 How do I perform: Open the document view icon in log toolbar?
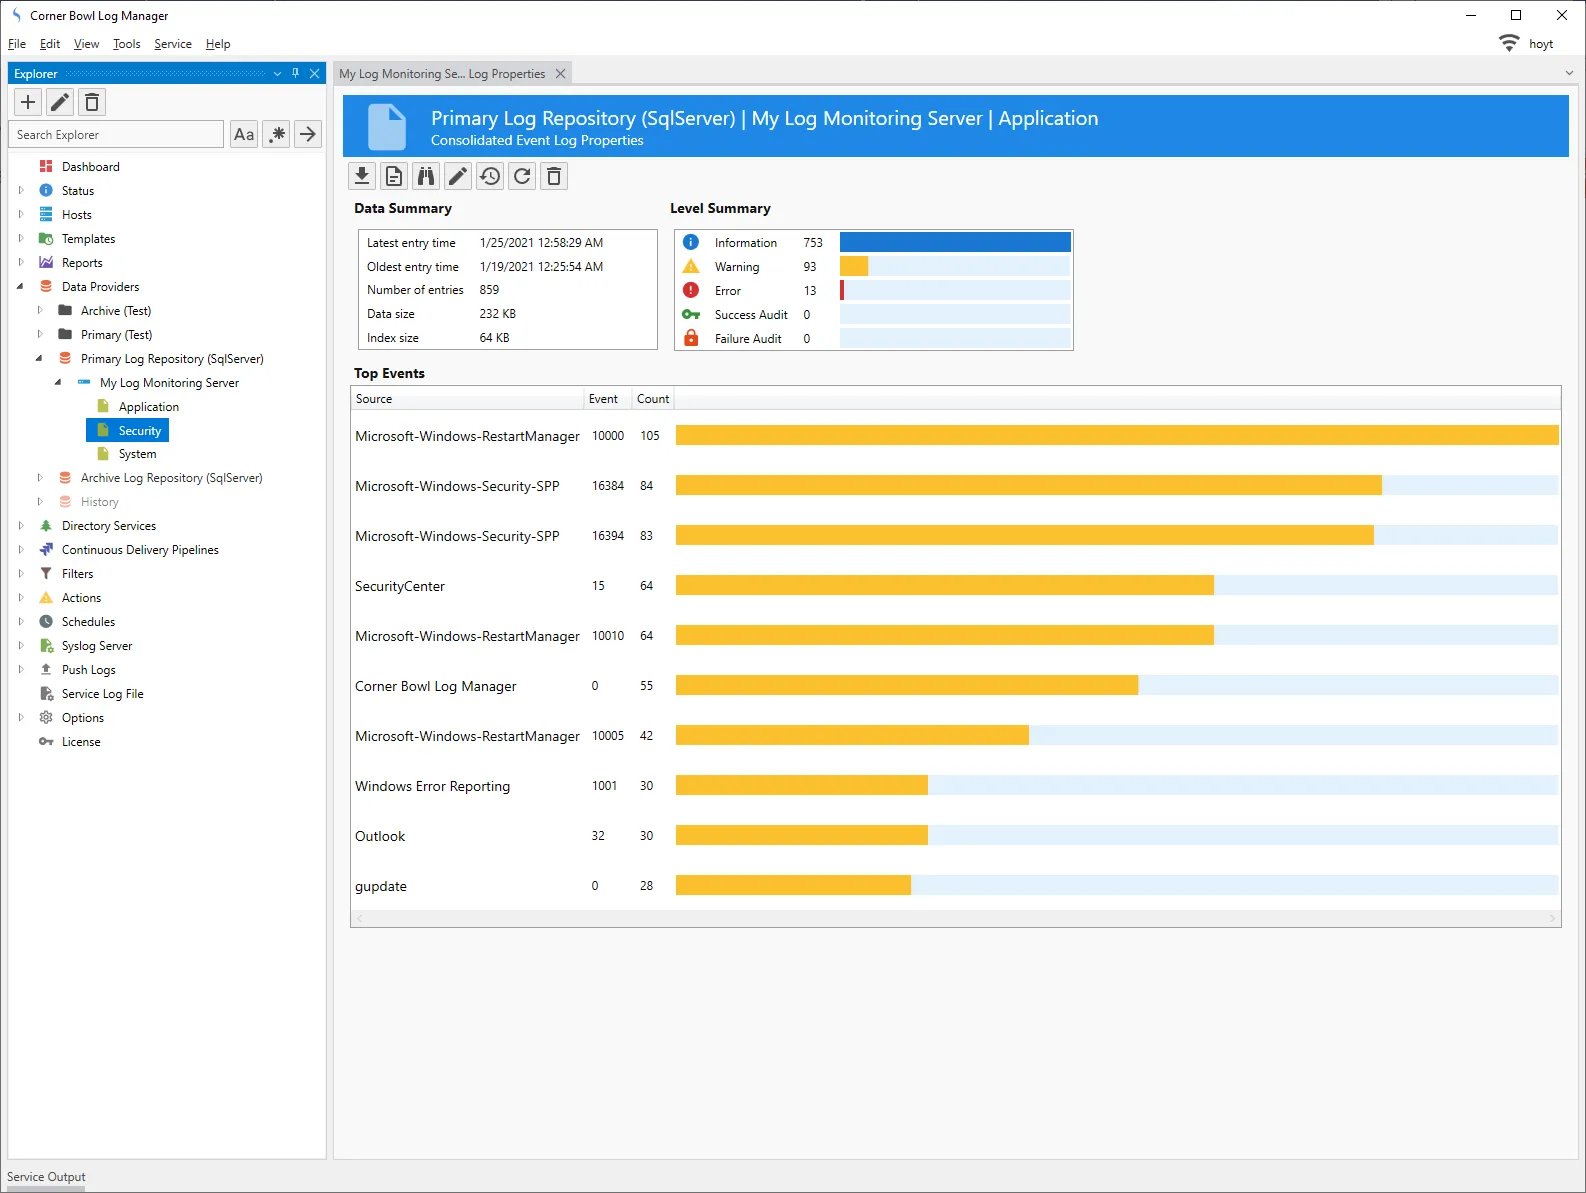(x=394, y=177)
